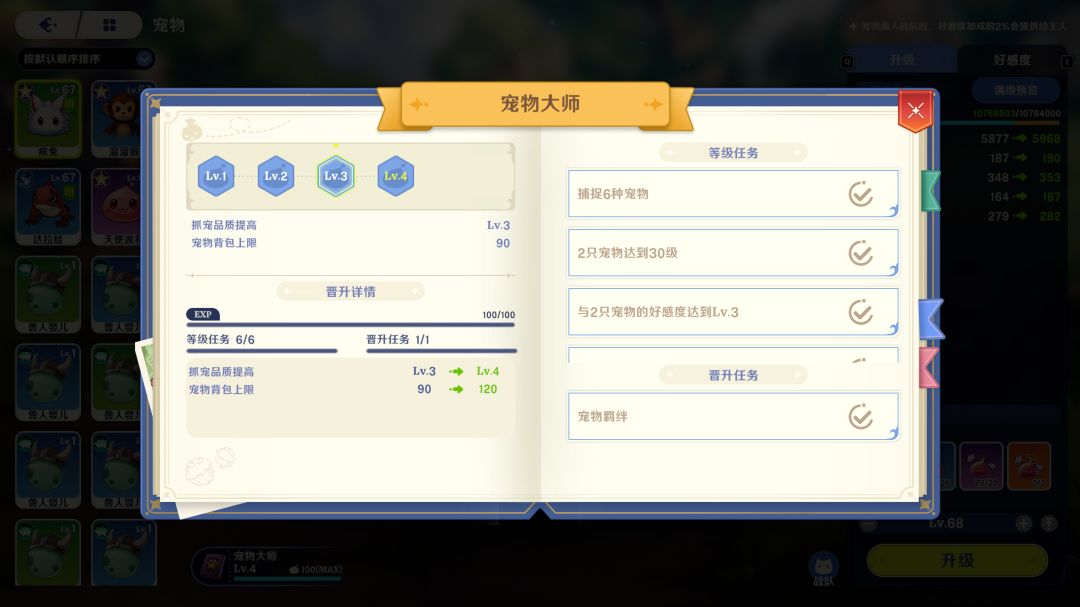Open the 2只宠物达到30级 task row
The width and height of the screenshot is (1080, 607).
tap(733, 253)
